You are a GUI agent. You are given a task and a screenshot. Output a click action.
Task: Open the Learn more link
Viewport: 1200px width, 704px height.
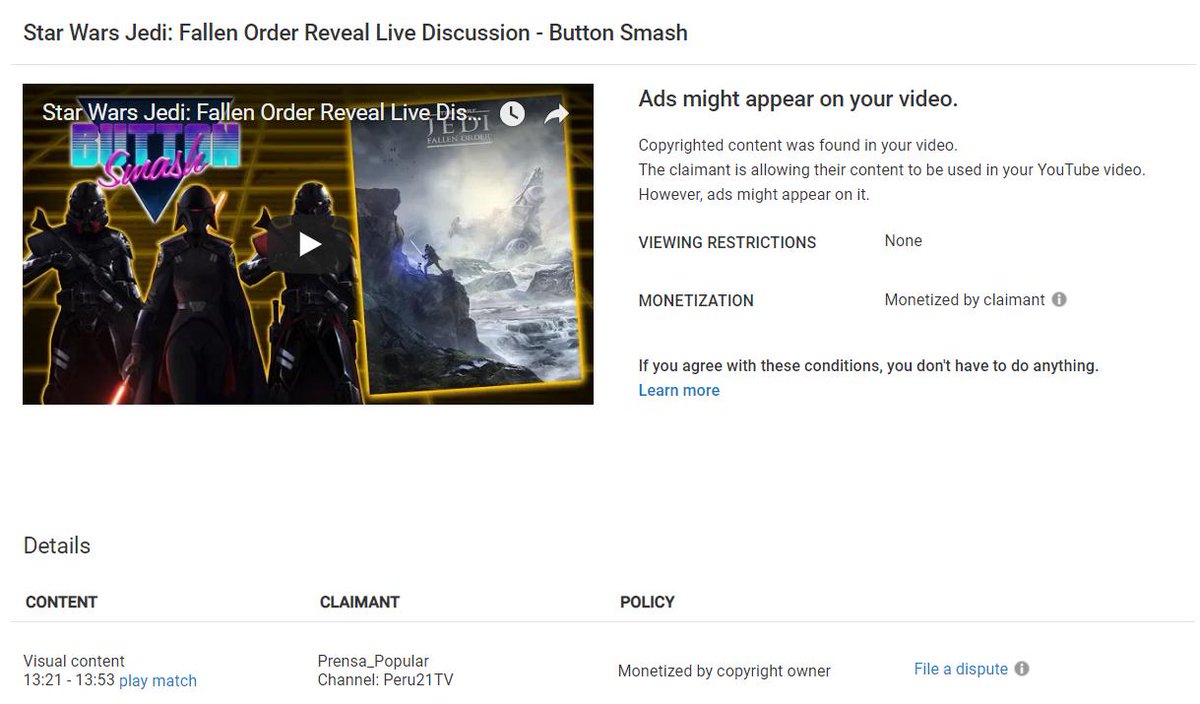point(679,390)
